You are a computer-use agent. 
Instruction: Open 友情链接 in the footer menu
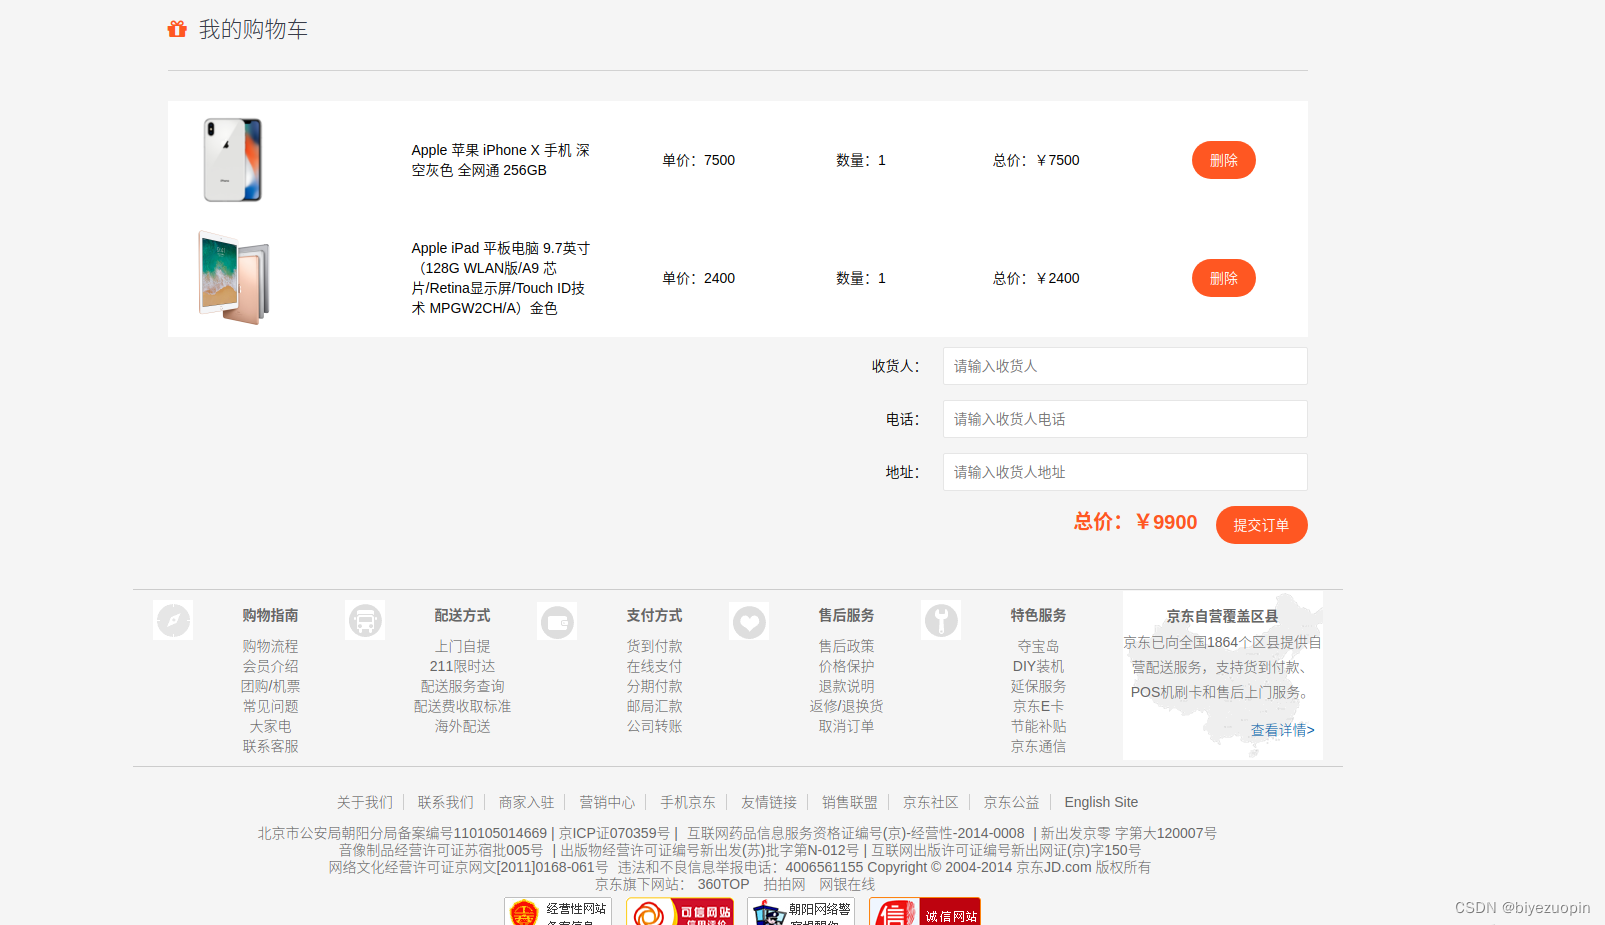click(769, 802)
